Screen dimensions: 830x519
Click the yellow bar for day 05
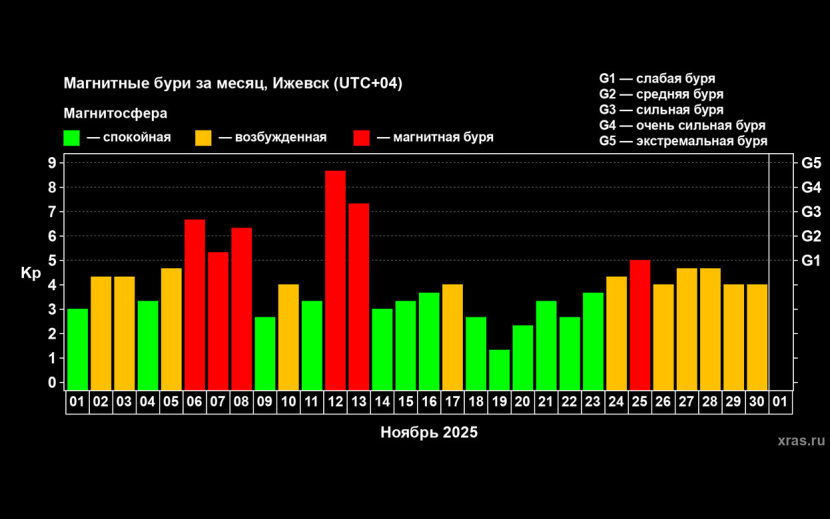point(171,328)
